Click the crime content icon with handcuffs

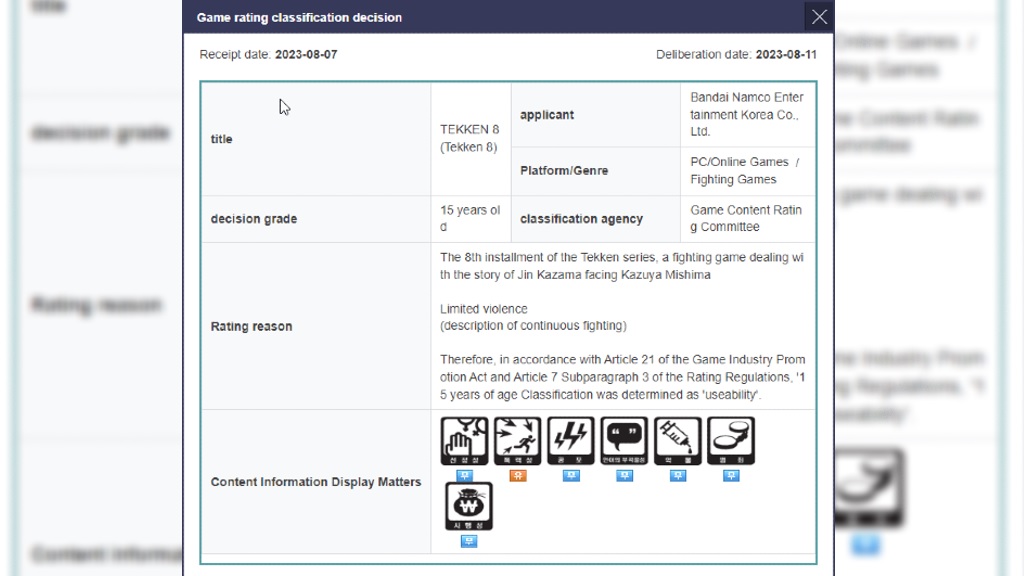pyautogui.click(x=731, y=441)
